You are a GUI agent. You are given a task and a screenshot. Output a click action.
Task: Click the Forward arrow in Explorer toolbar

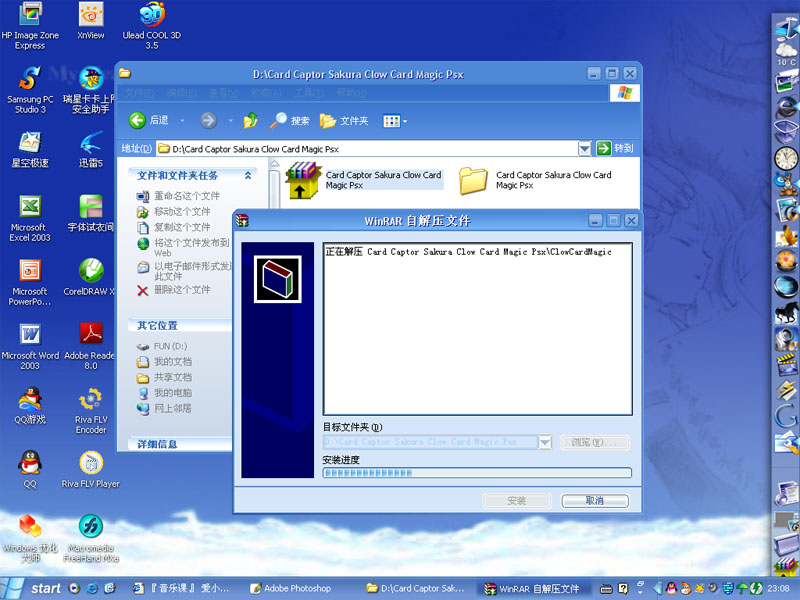(x=208, y=120)
